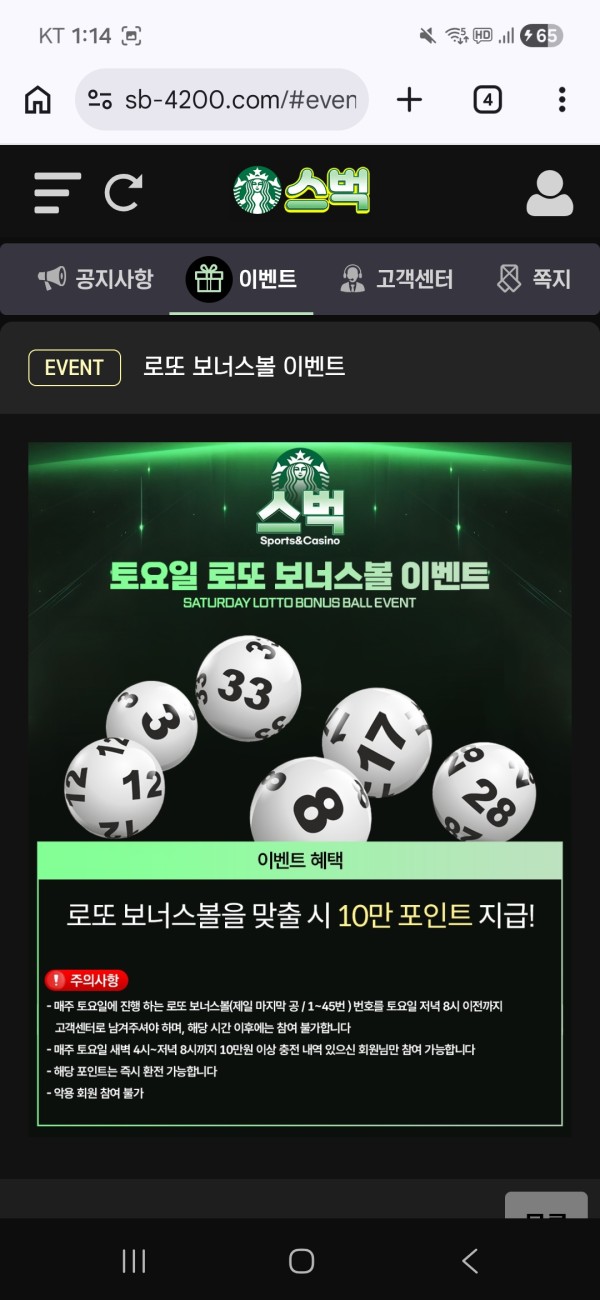Viewport: 600px width, 1300px height.
Task: Tap the site info icon in address bar
Action: [100, 99]
